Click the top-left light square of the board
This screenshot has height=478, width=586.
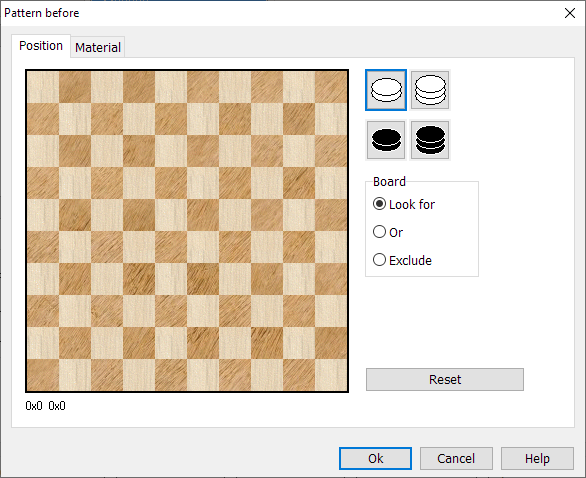click(x=43, y=87)
